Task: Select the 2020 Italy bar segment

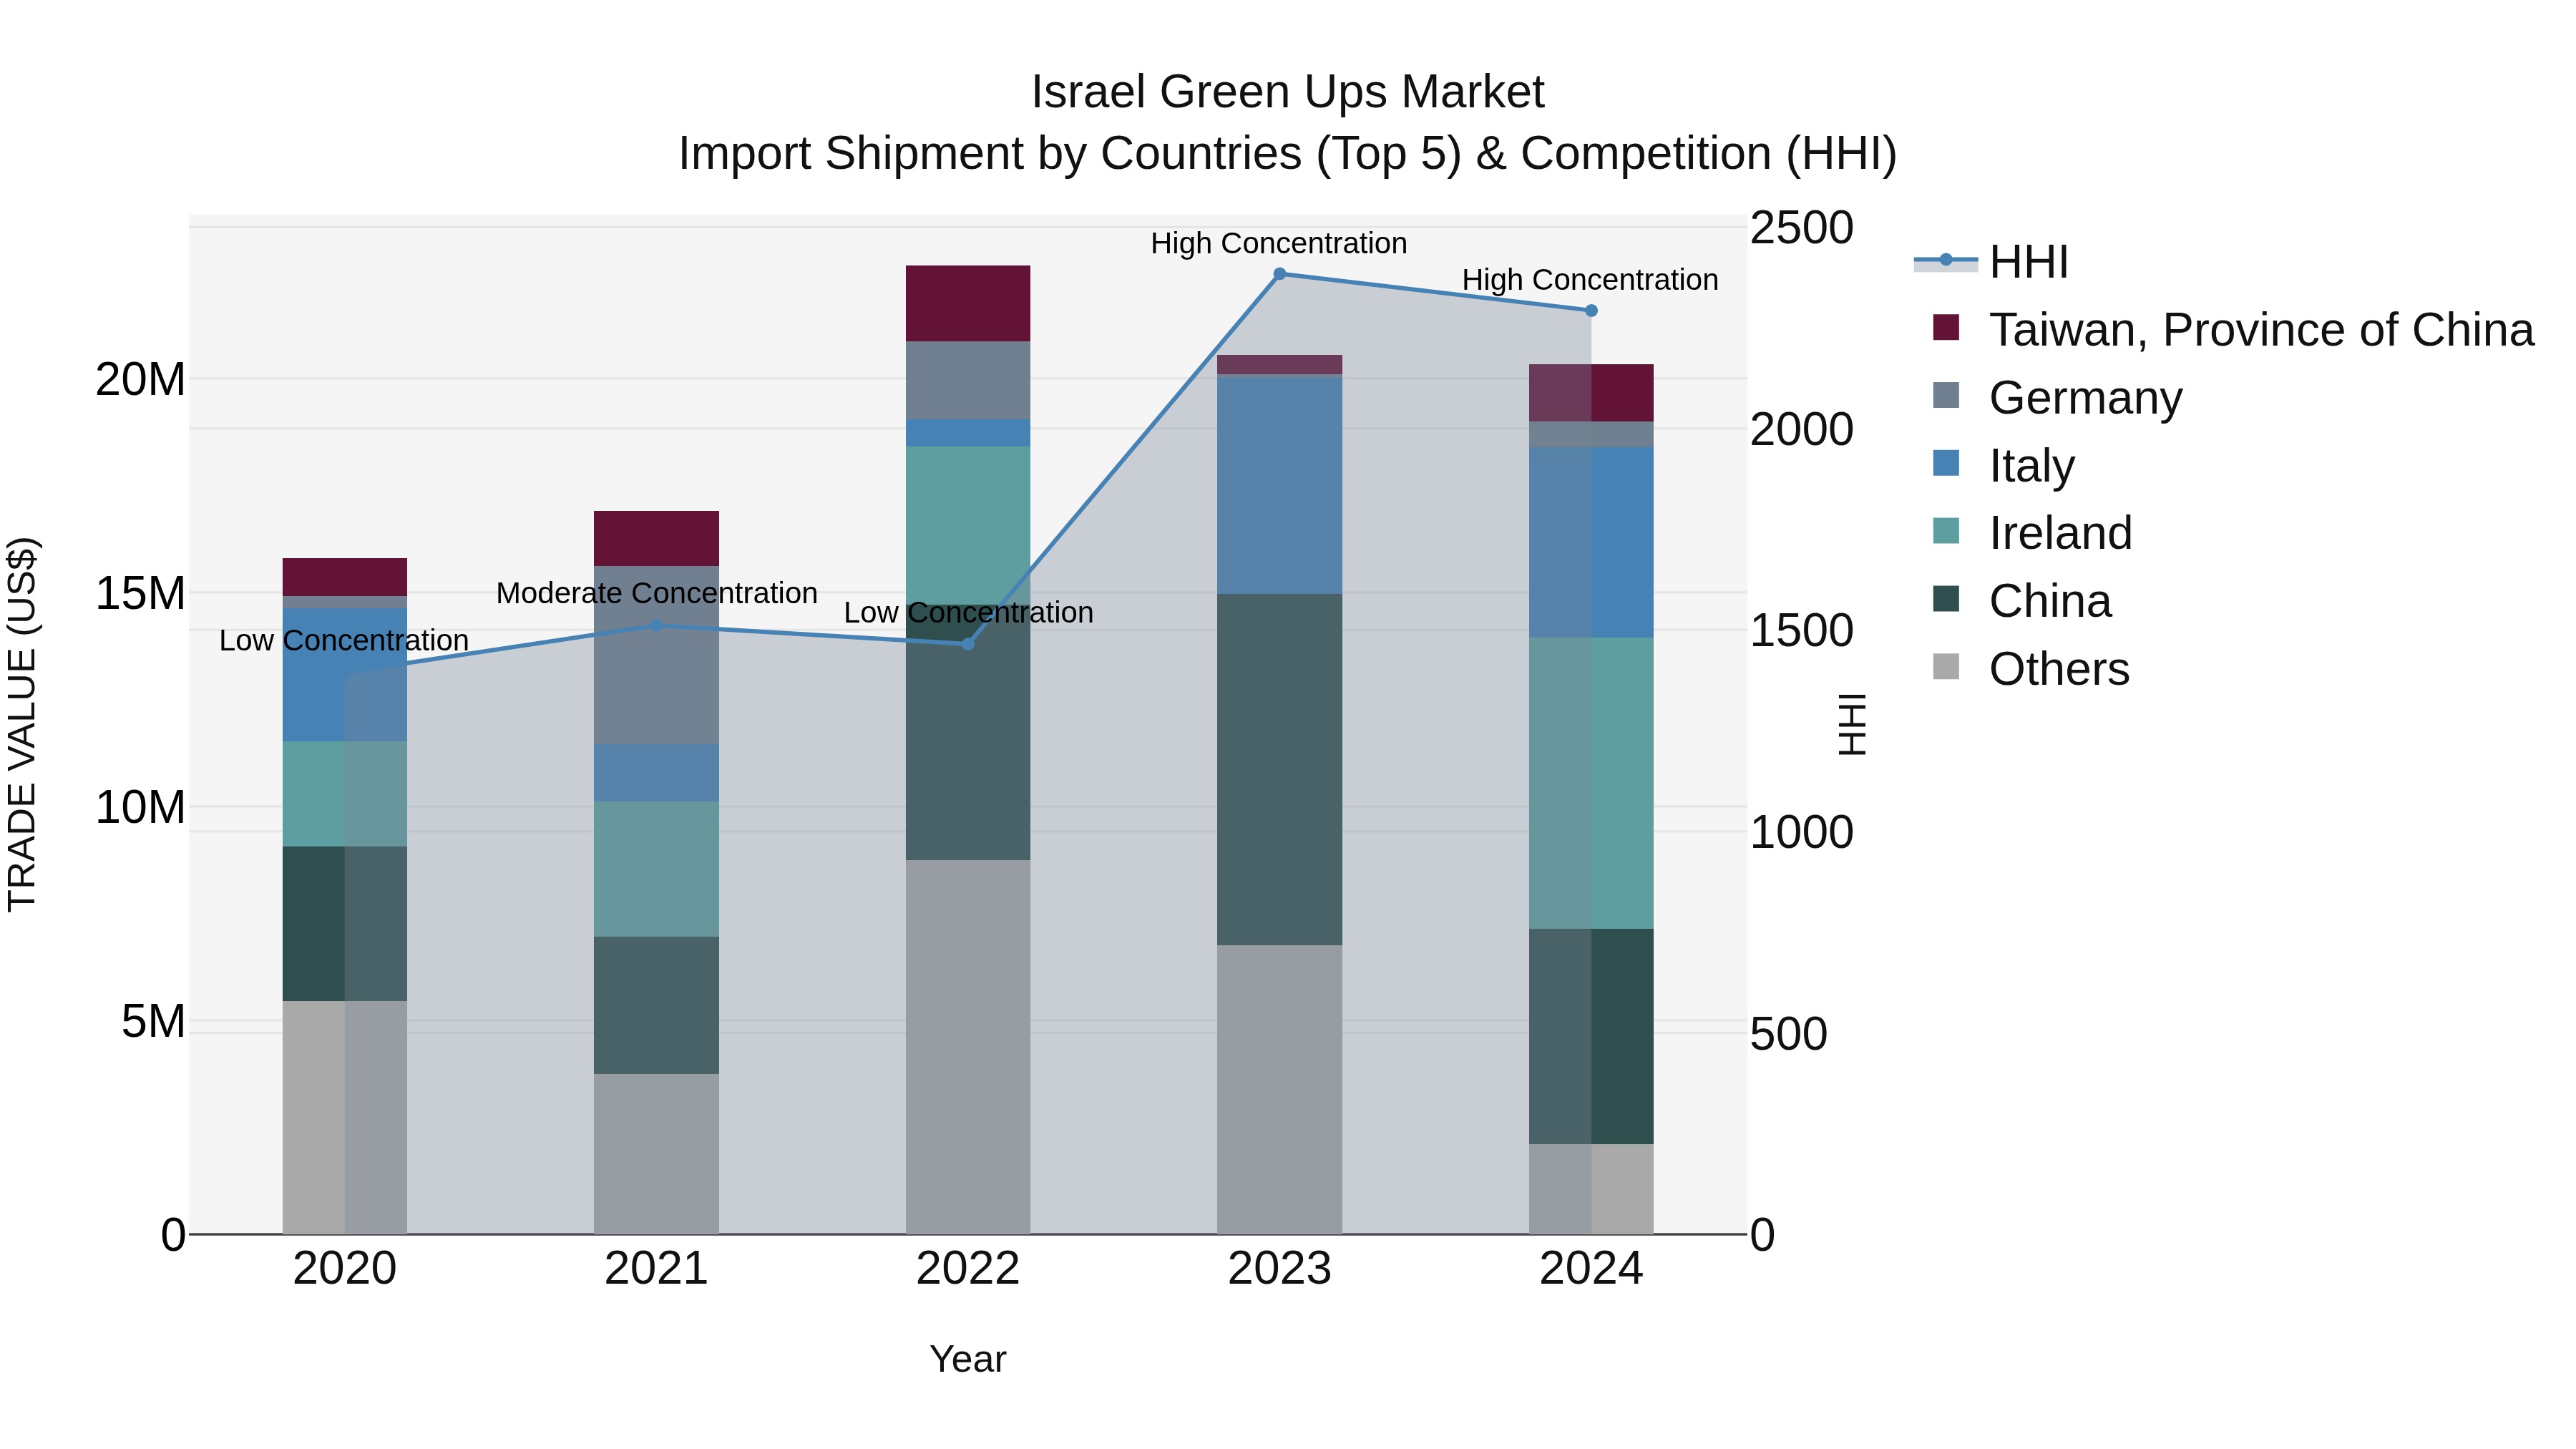Action: pos(345,675)
